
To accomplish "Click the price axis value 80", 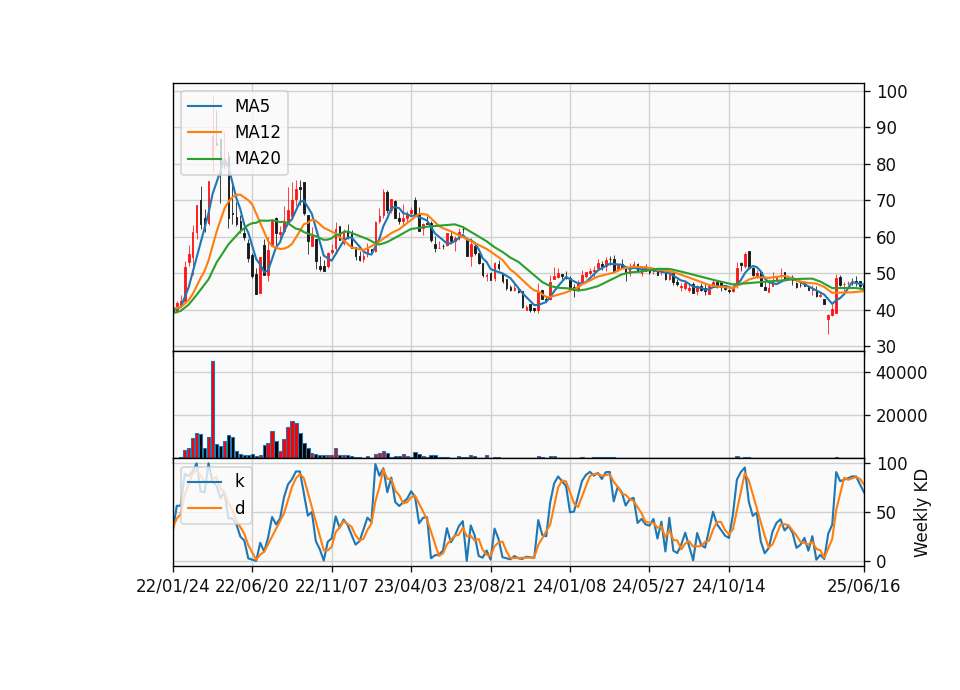I will 887,165.
